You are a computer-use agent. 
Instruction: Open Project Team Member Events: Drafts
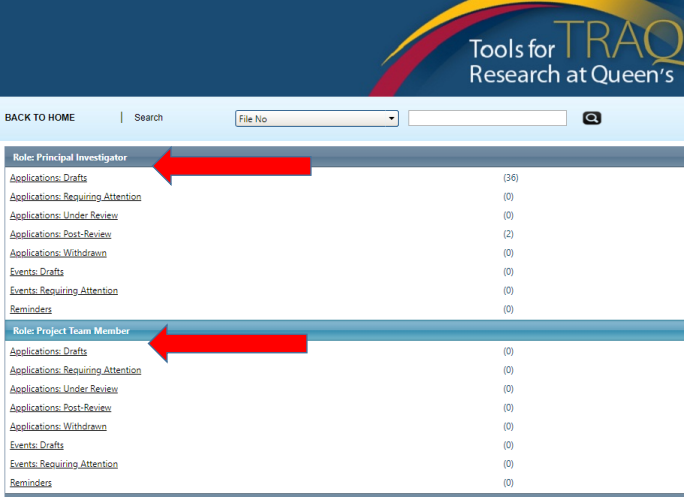pyautogui.click(x=36, y=445)
